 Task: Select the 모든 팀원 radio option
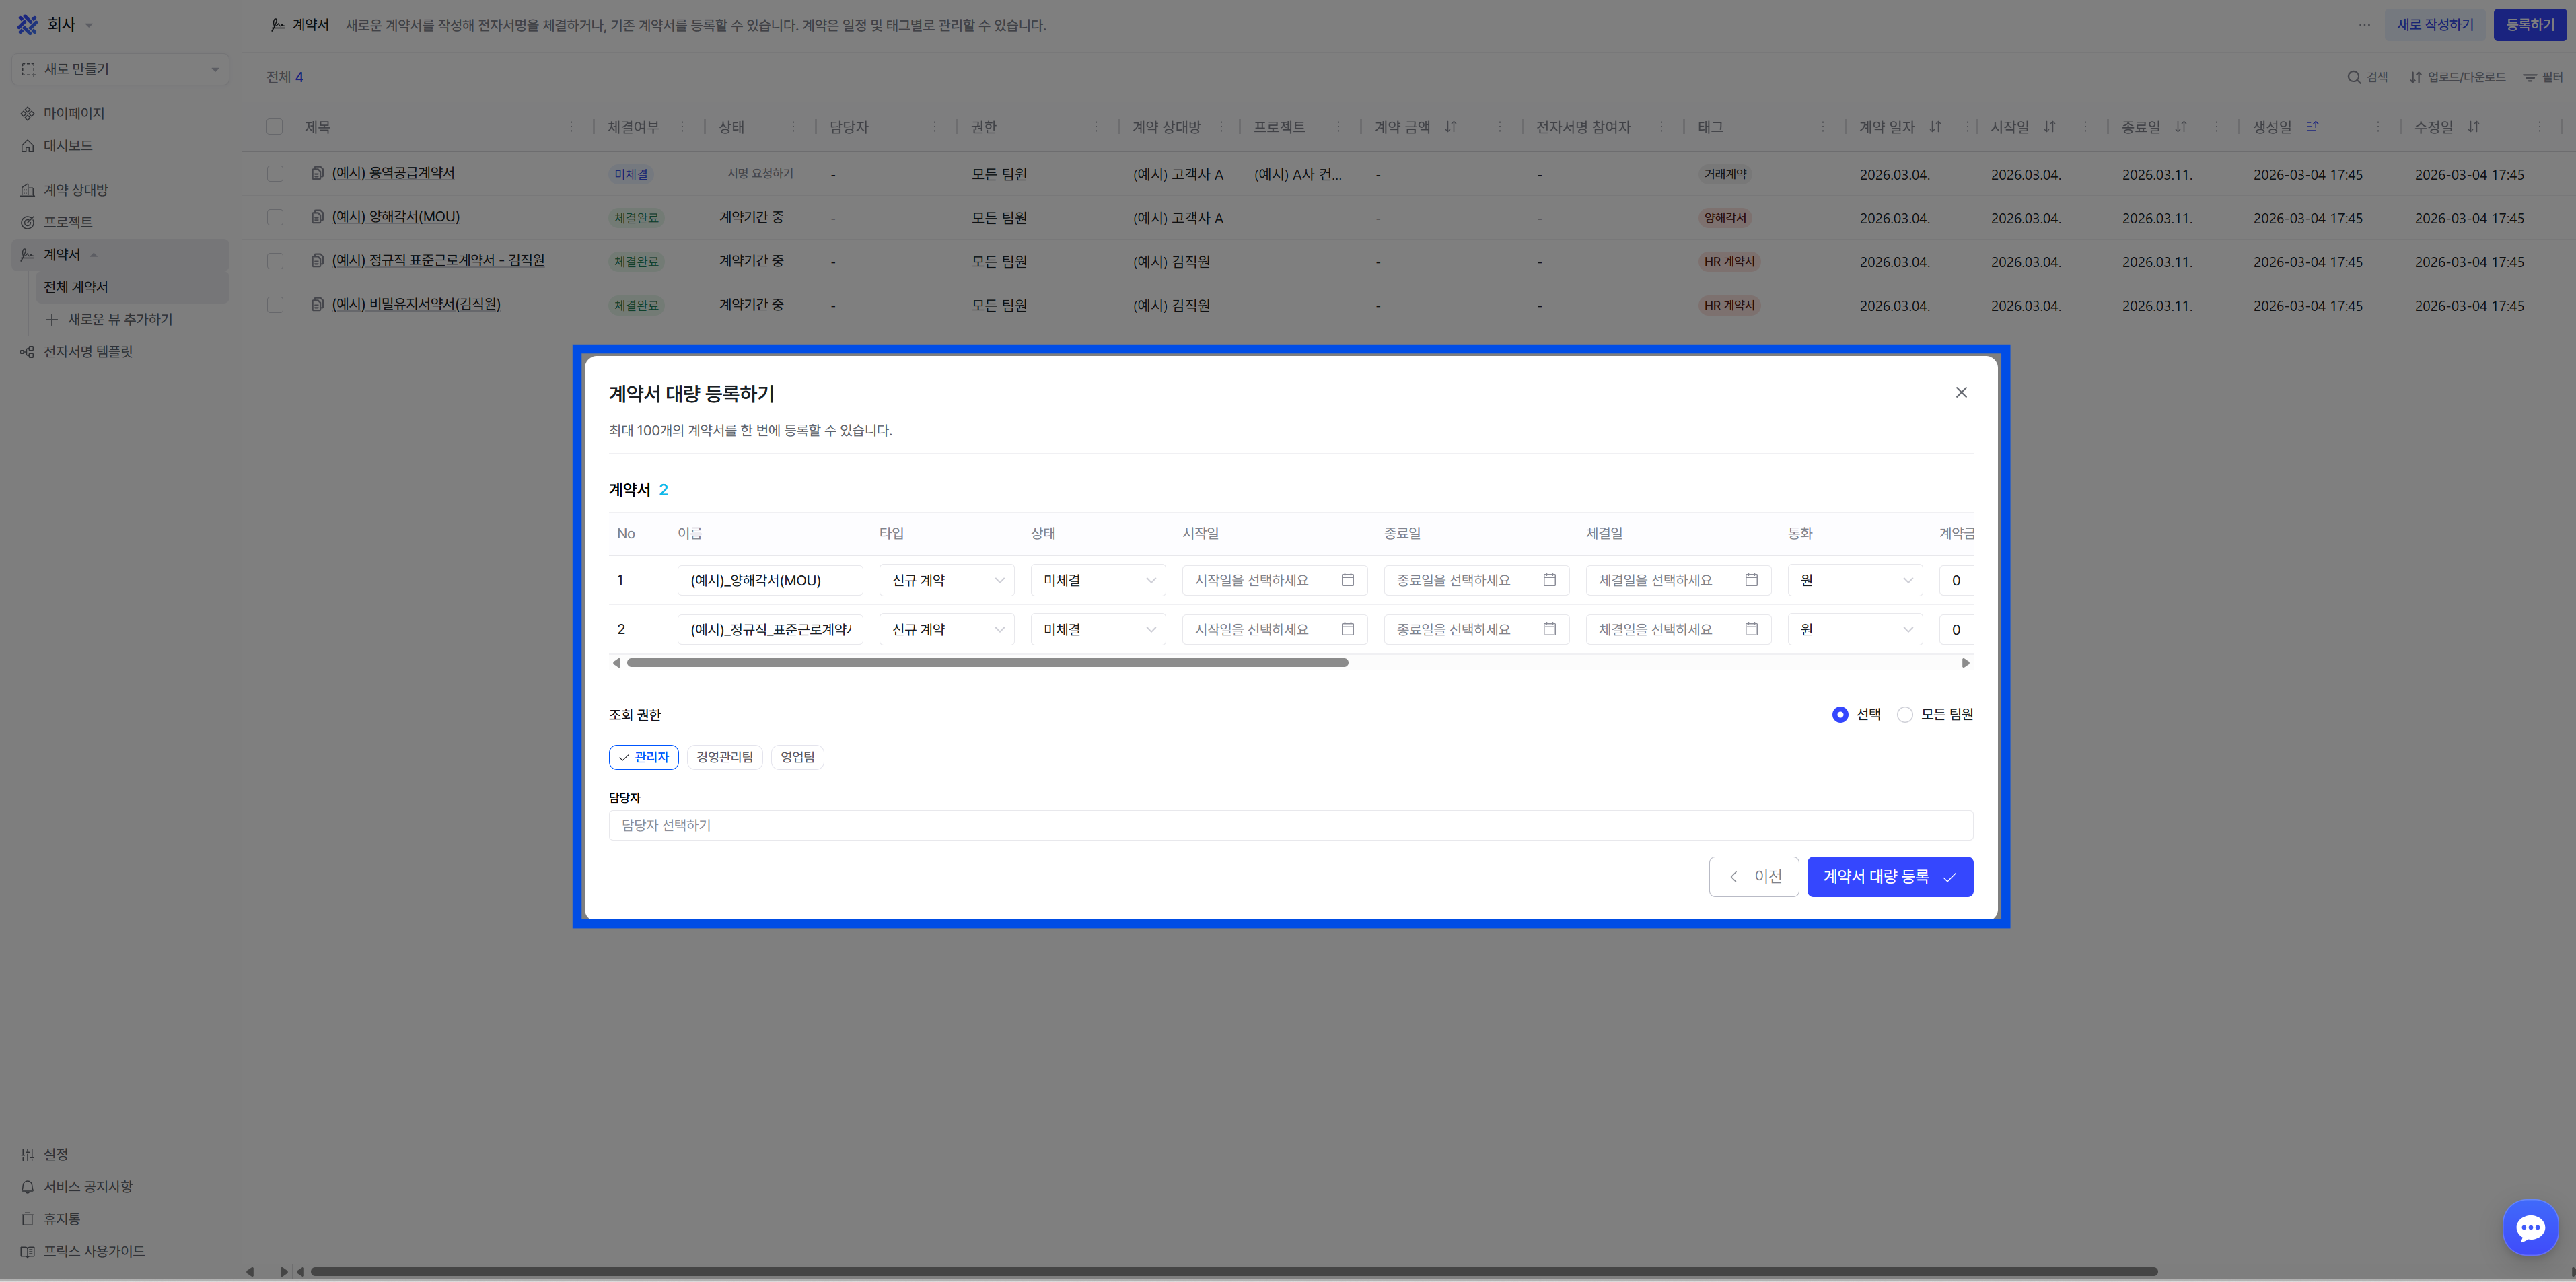point(1905,714)
